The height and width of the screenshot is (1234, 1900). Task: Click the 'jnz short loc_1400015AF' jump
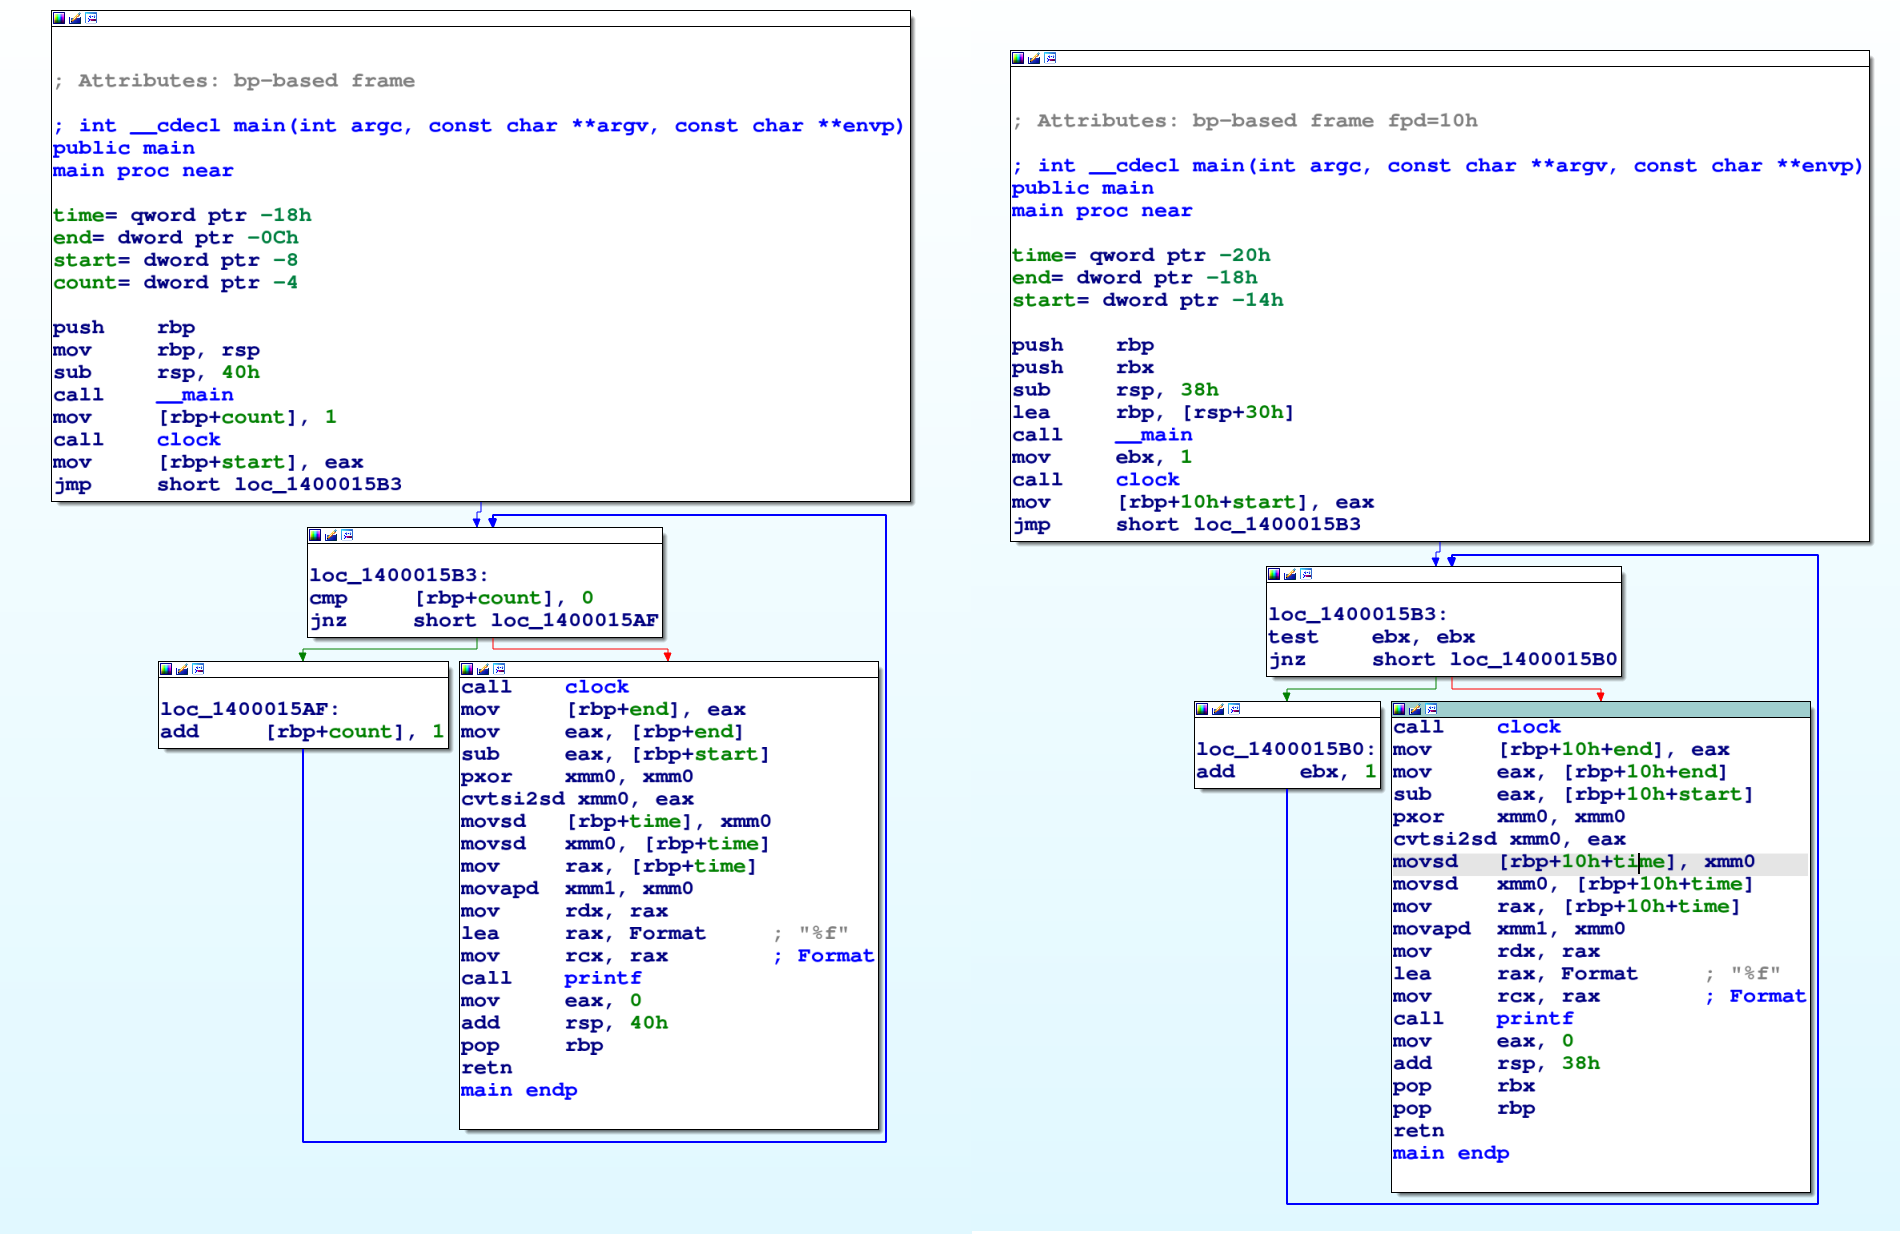(x=484, y=620)
